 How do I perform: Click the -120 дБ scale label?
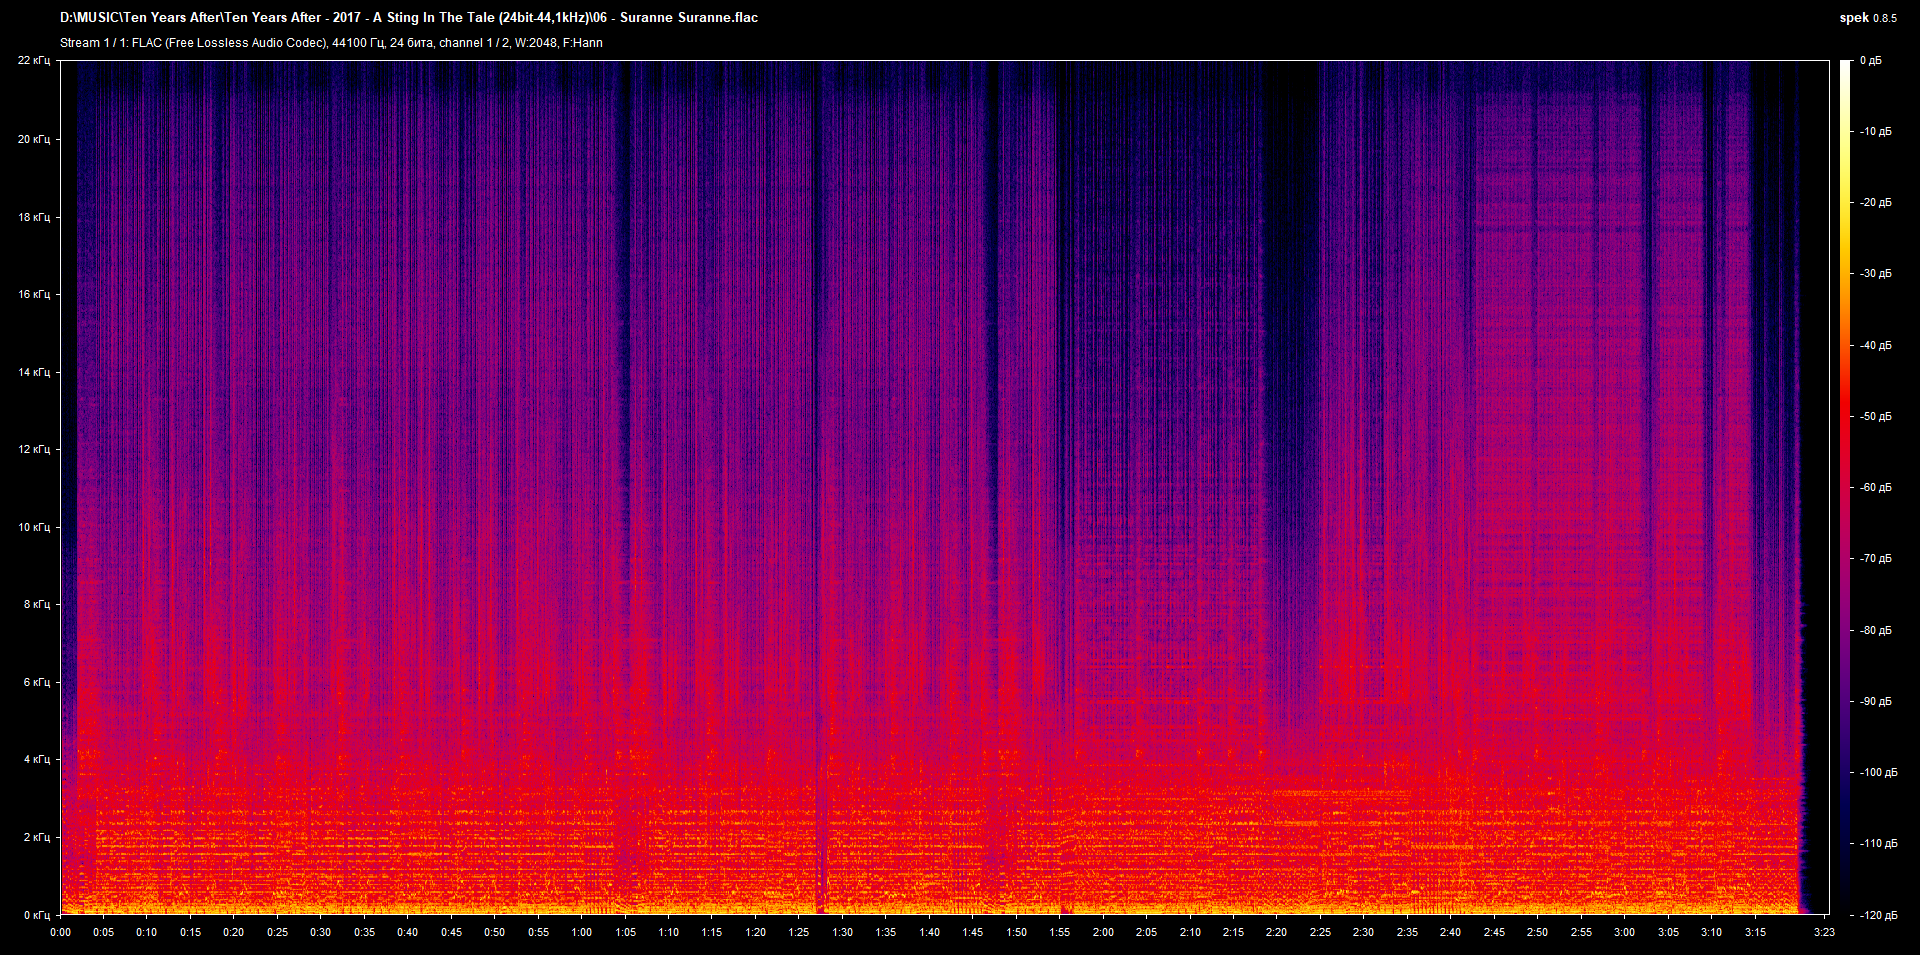point(1878,915)
